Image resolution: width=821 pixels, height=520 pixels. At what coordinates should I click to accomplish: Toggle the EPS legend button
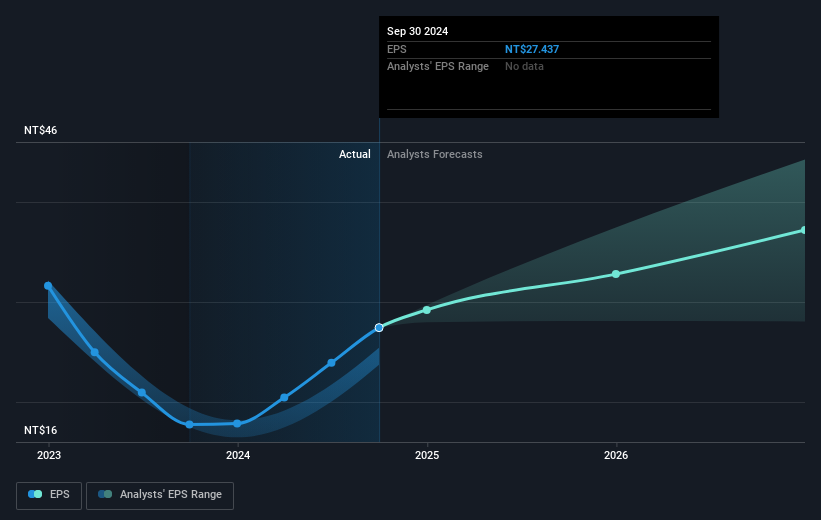tap(49, 495)
